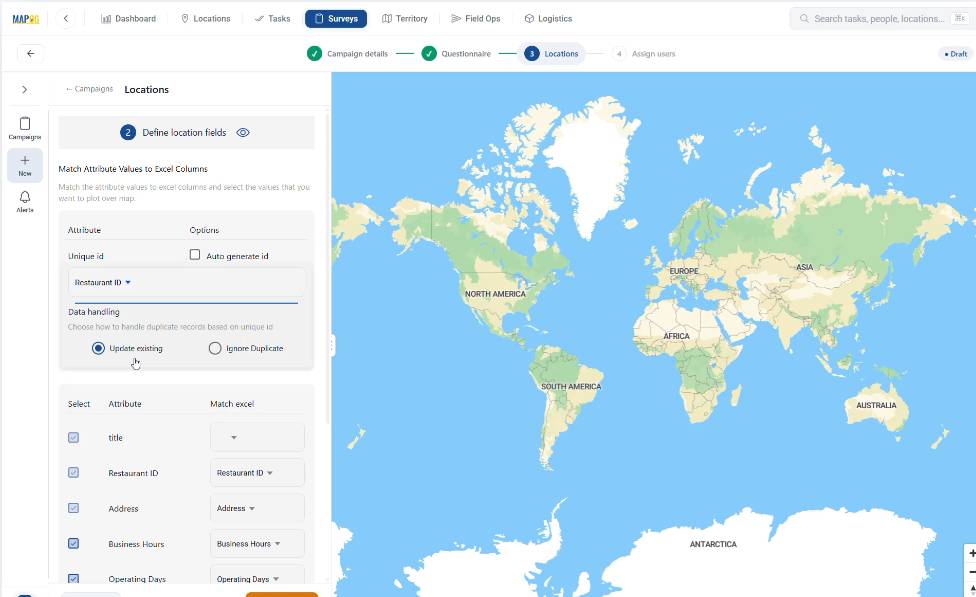
Task: Select the Surveys tab
Action: tap(336, 19)
